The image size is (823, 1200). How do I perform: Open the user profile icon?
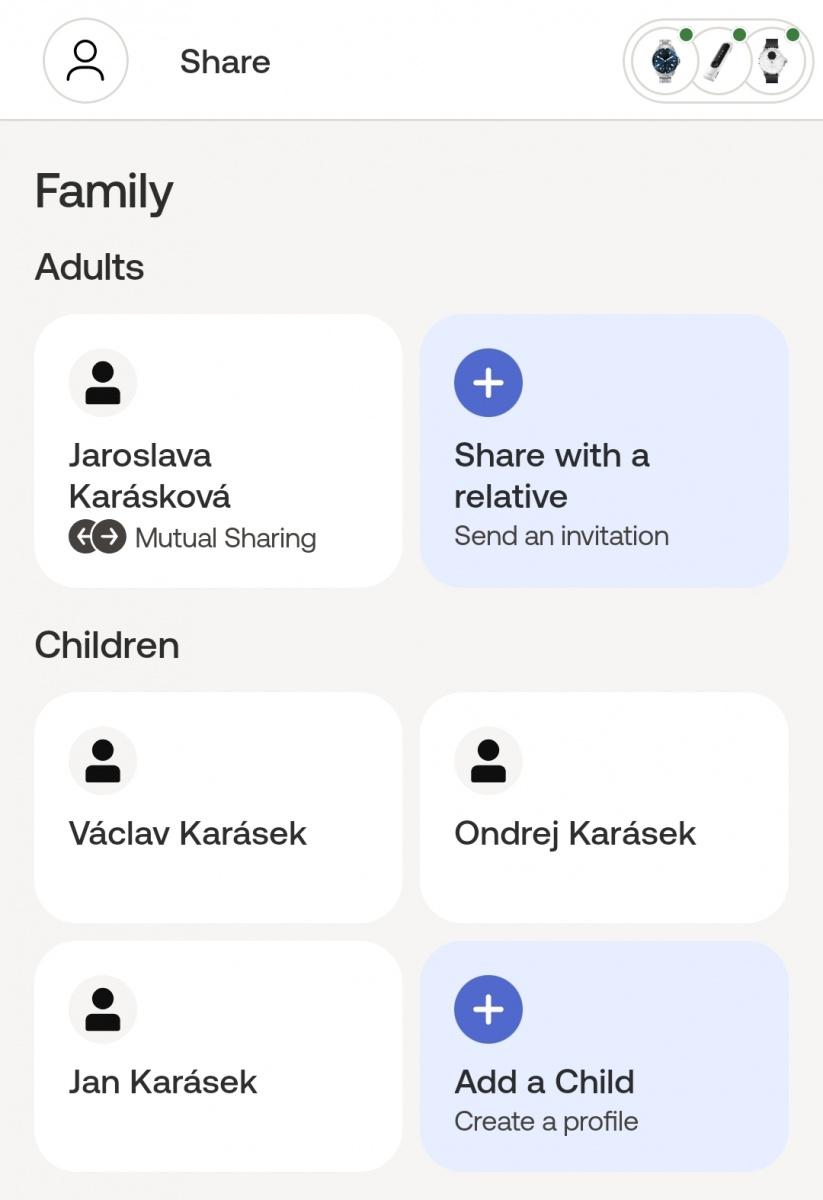click(x=85, y=61)
